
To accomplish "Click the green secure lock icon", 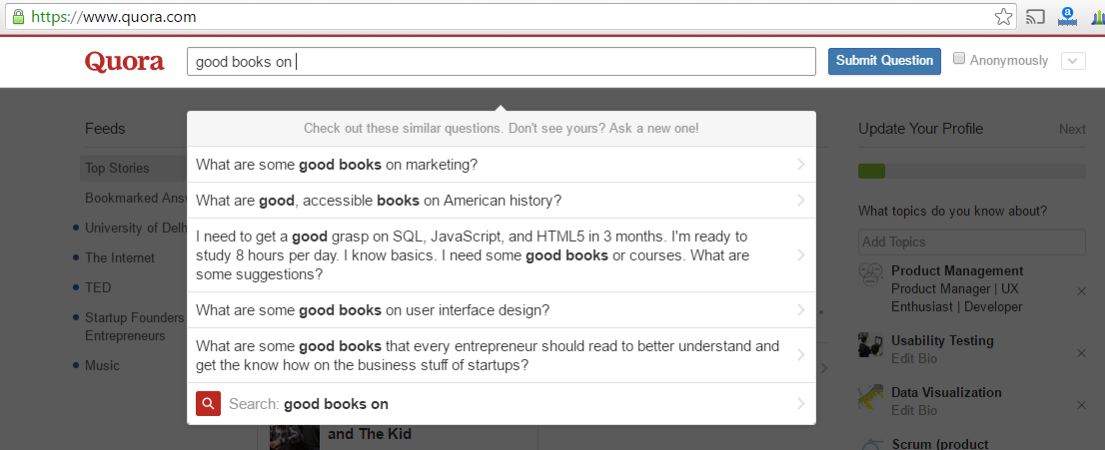I will click(18, 16).
